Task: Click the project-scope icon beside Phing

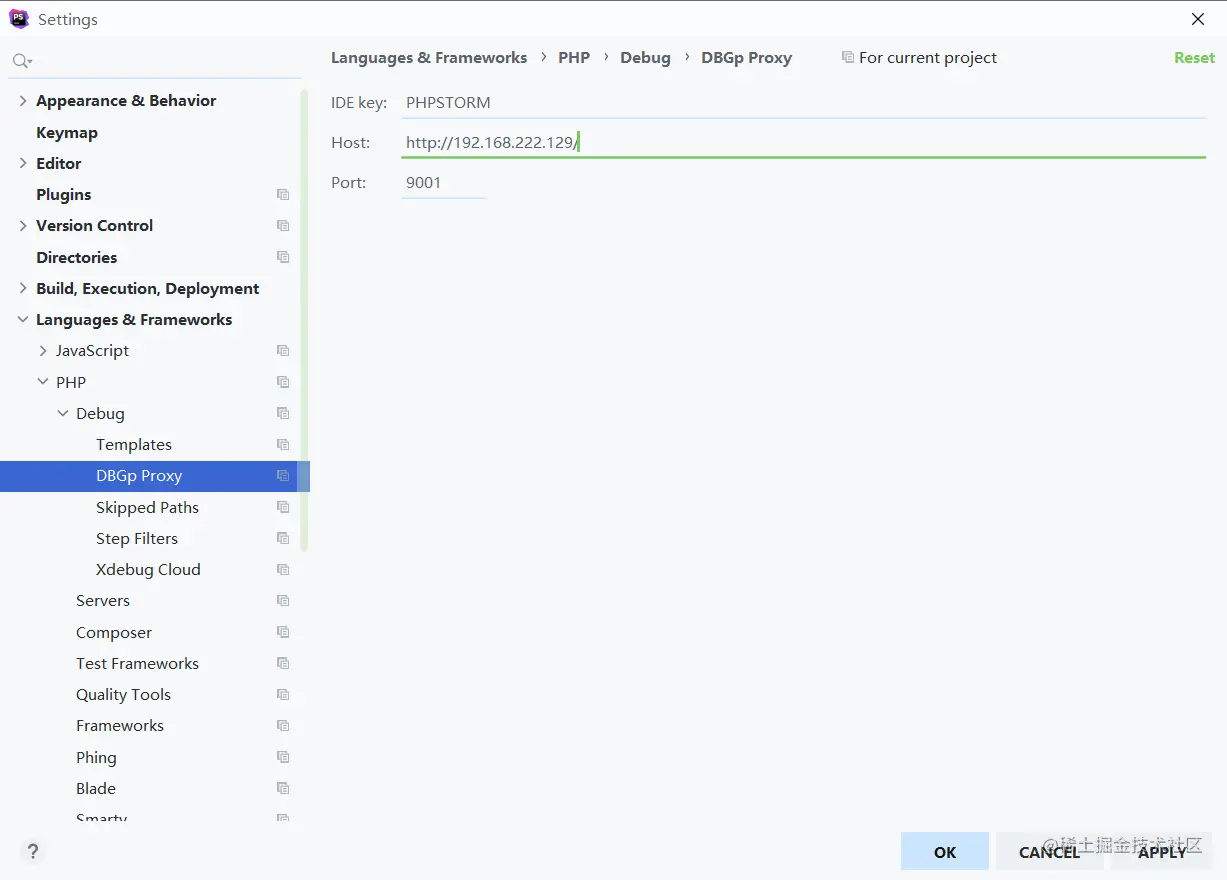Action: 283,757
